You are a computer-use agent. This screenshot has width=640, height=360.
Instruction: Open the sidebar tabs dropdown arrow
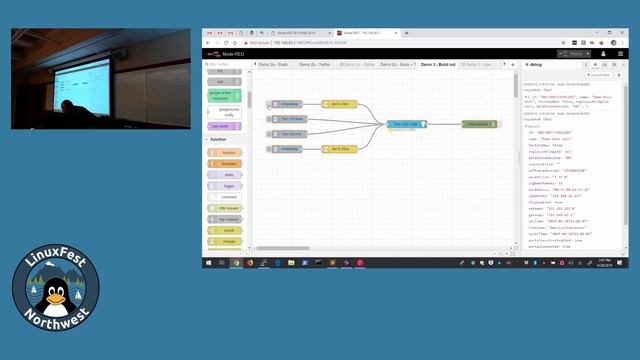coord(623,64)
